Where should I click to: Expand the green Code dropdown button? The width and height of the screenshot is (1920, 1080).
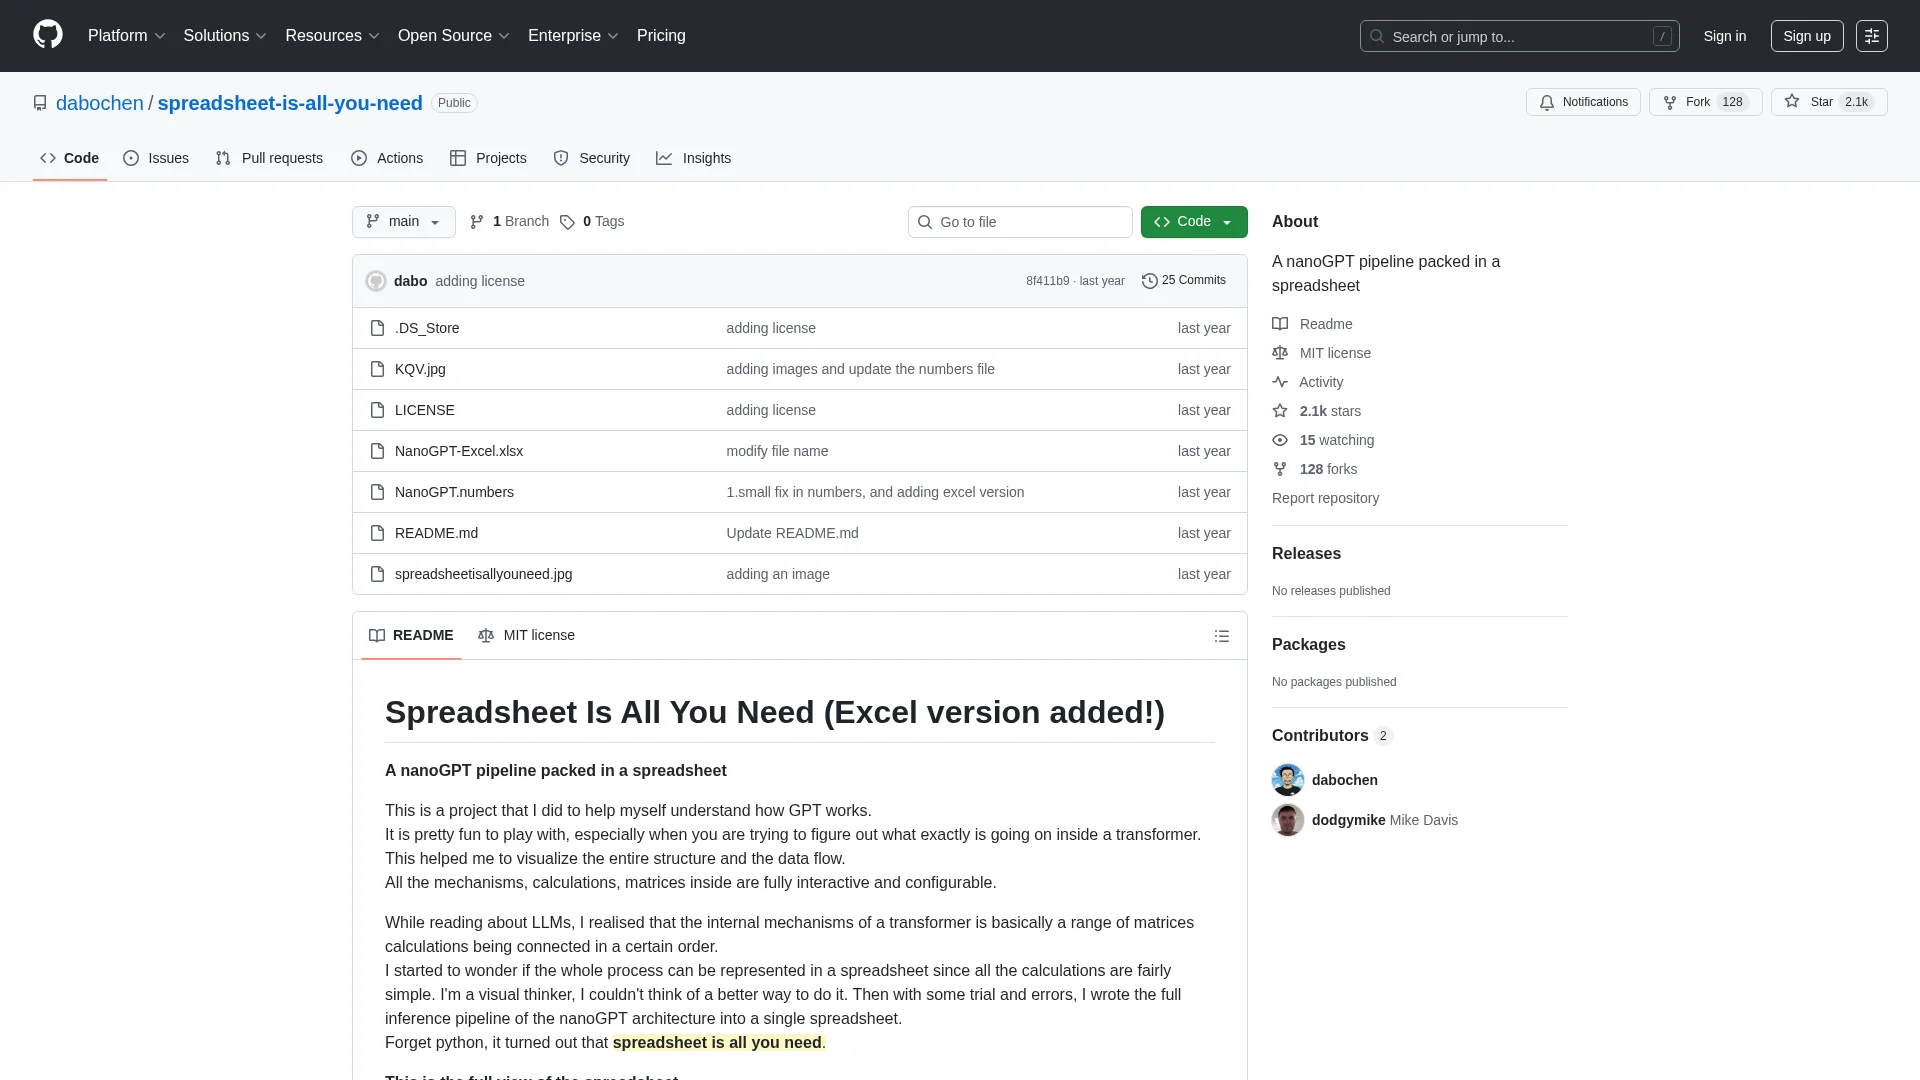1193,222
